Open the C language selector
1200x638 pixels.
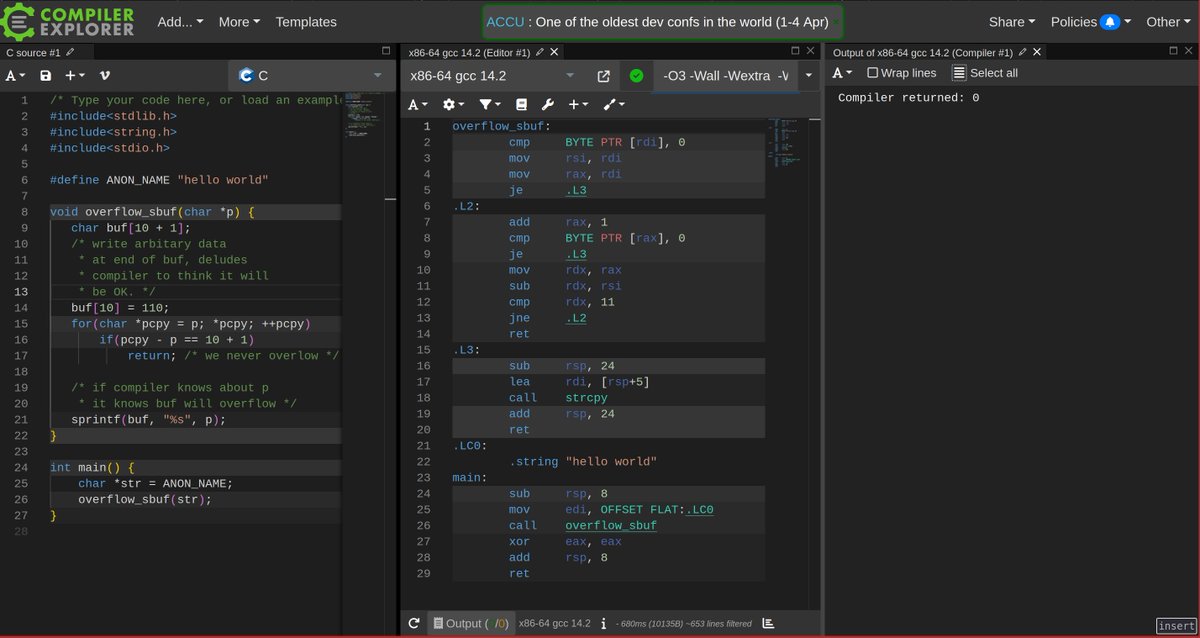pos(312,75)
